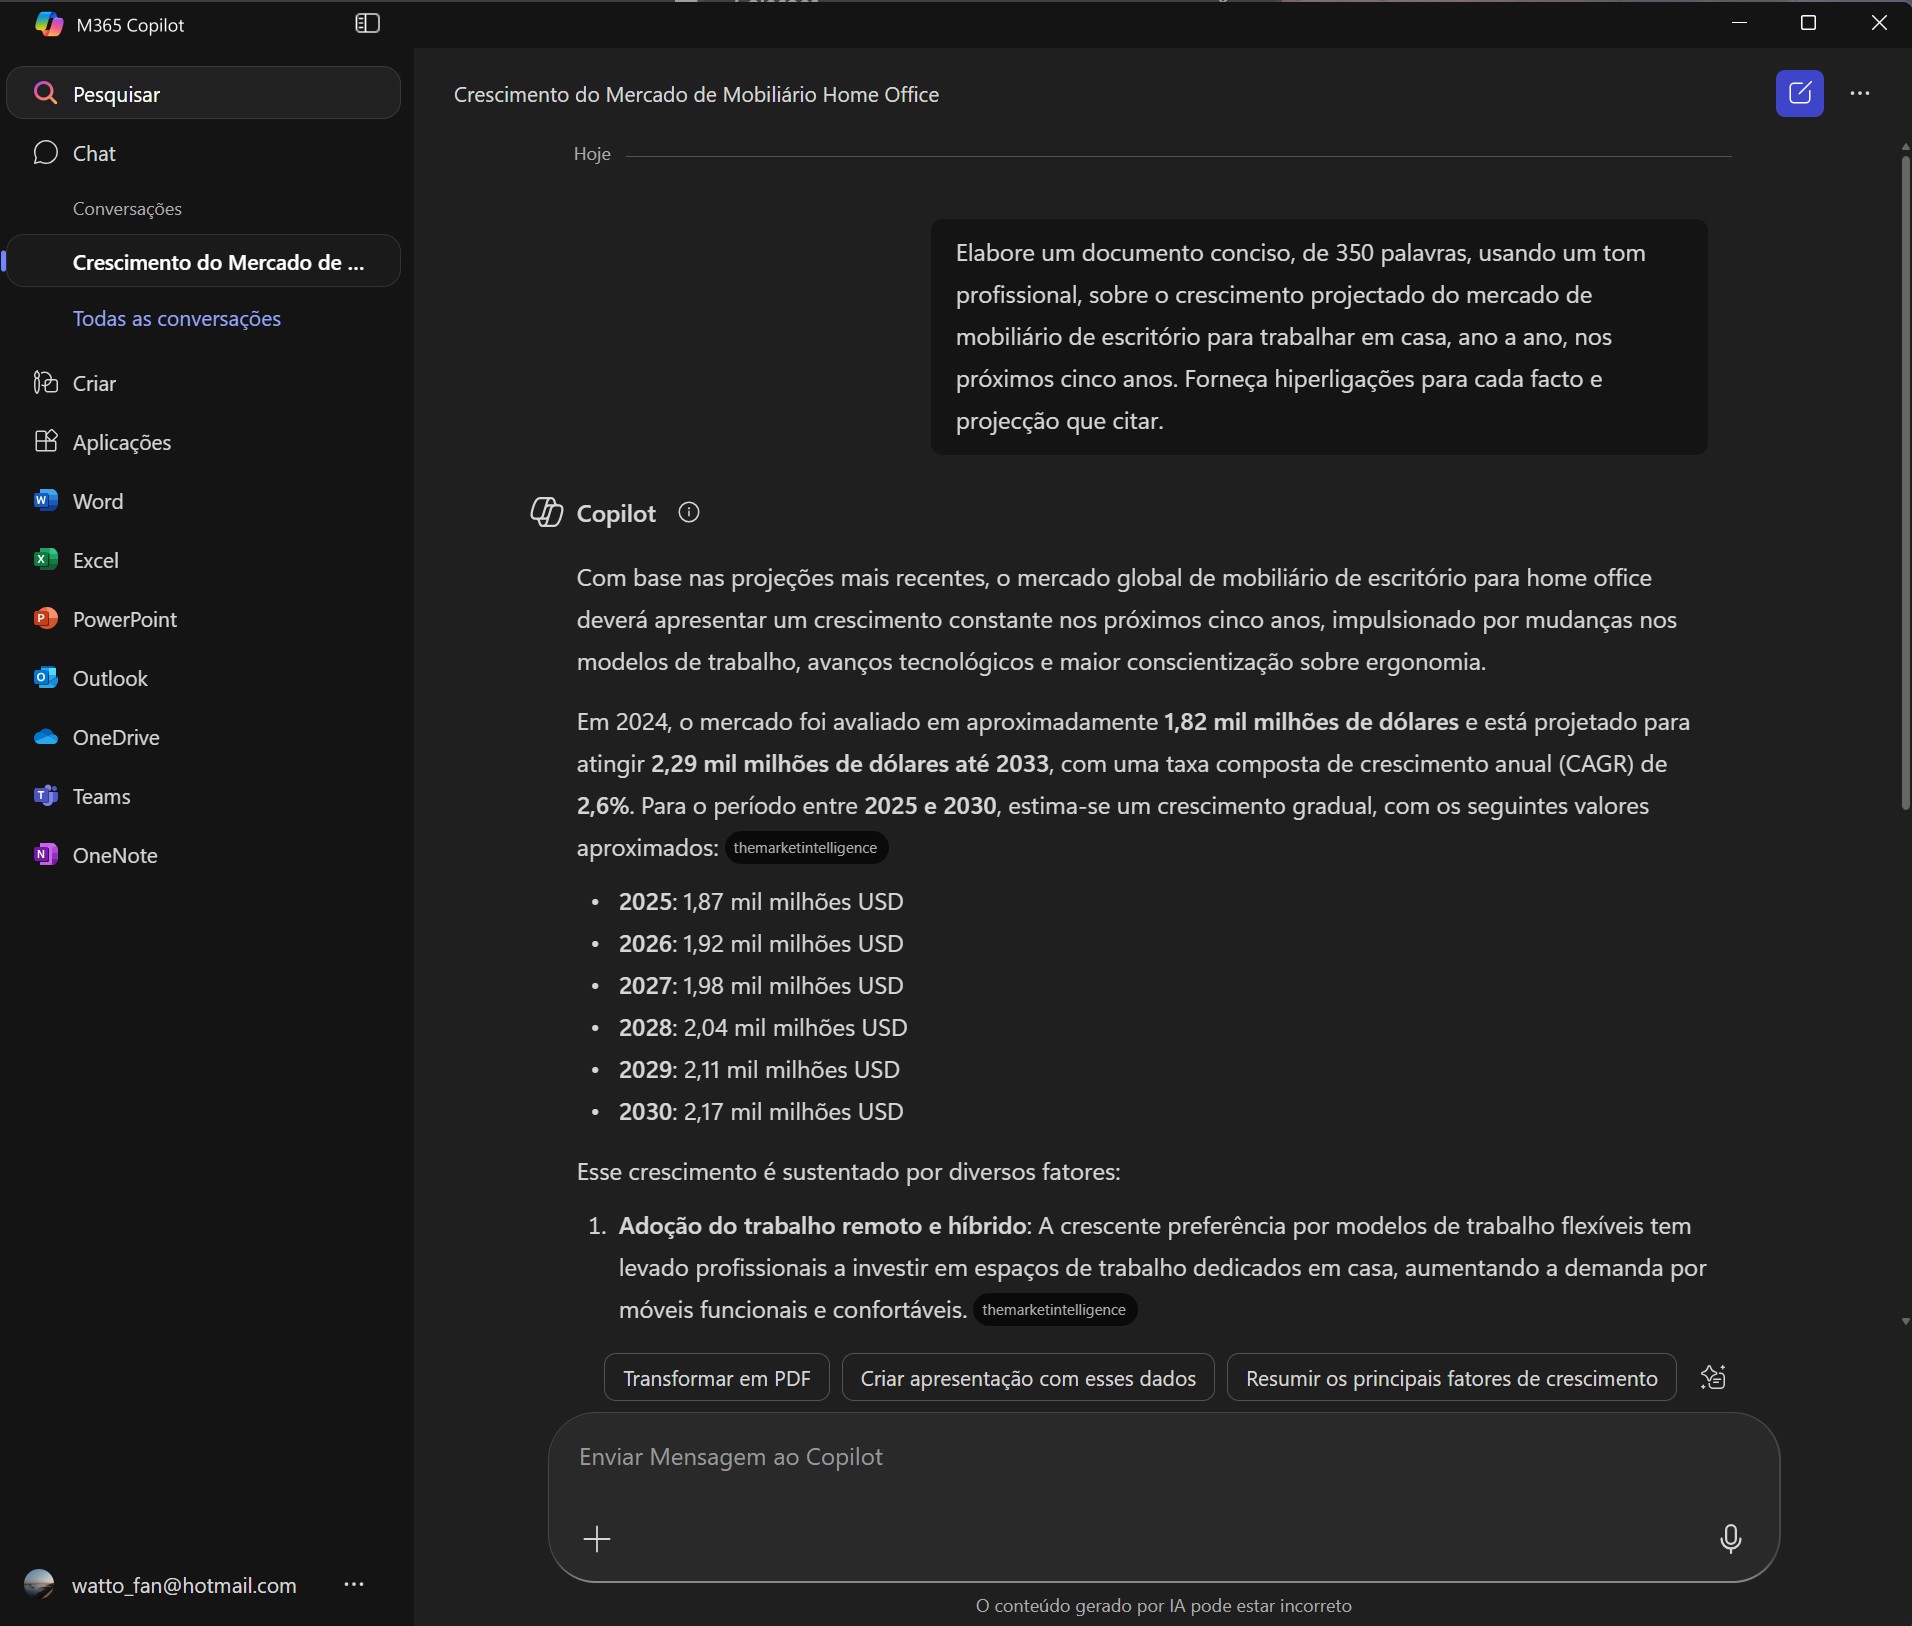Open Outlook from the sidebar
This screenshot has width=1912, height=1626.
click(109, 678)
